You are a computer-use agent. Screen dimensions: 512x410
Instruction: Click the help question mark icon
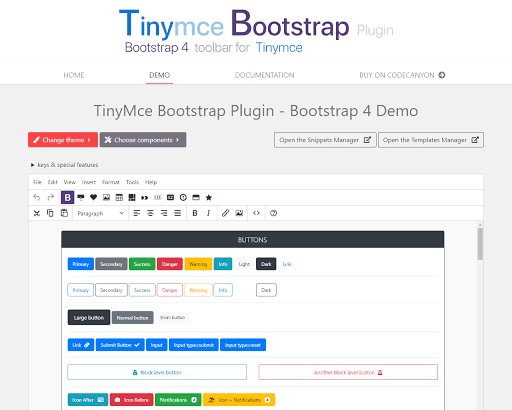tap(273, 213)
